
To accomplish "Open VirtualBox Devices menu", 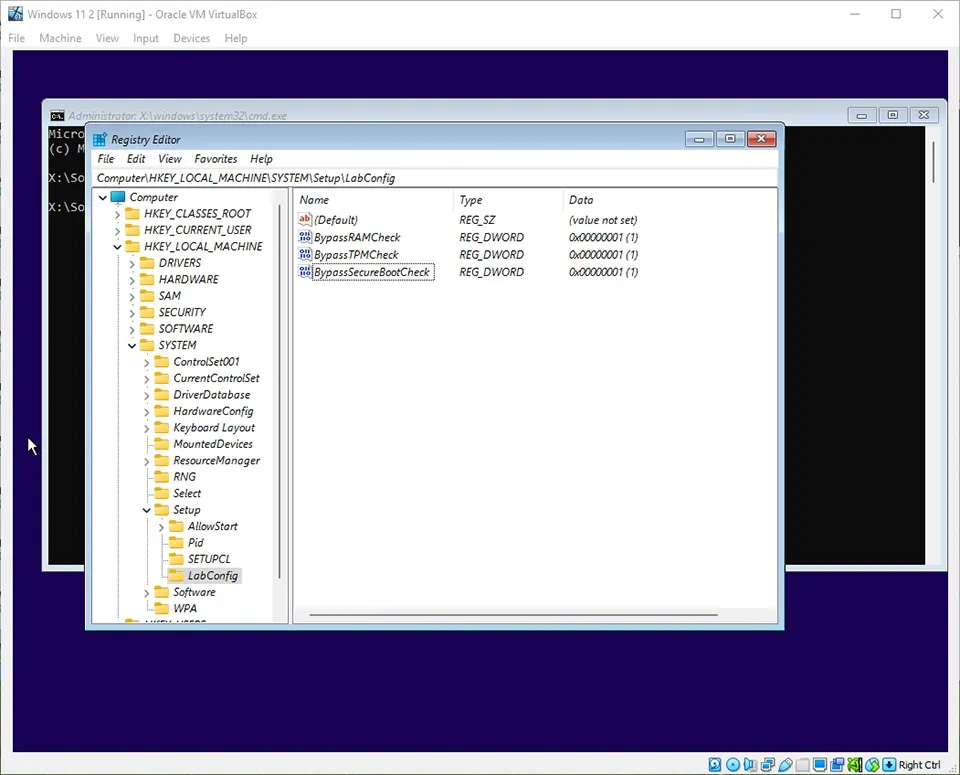I will point(192,38).
